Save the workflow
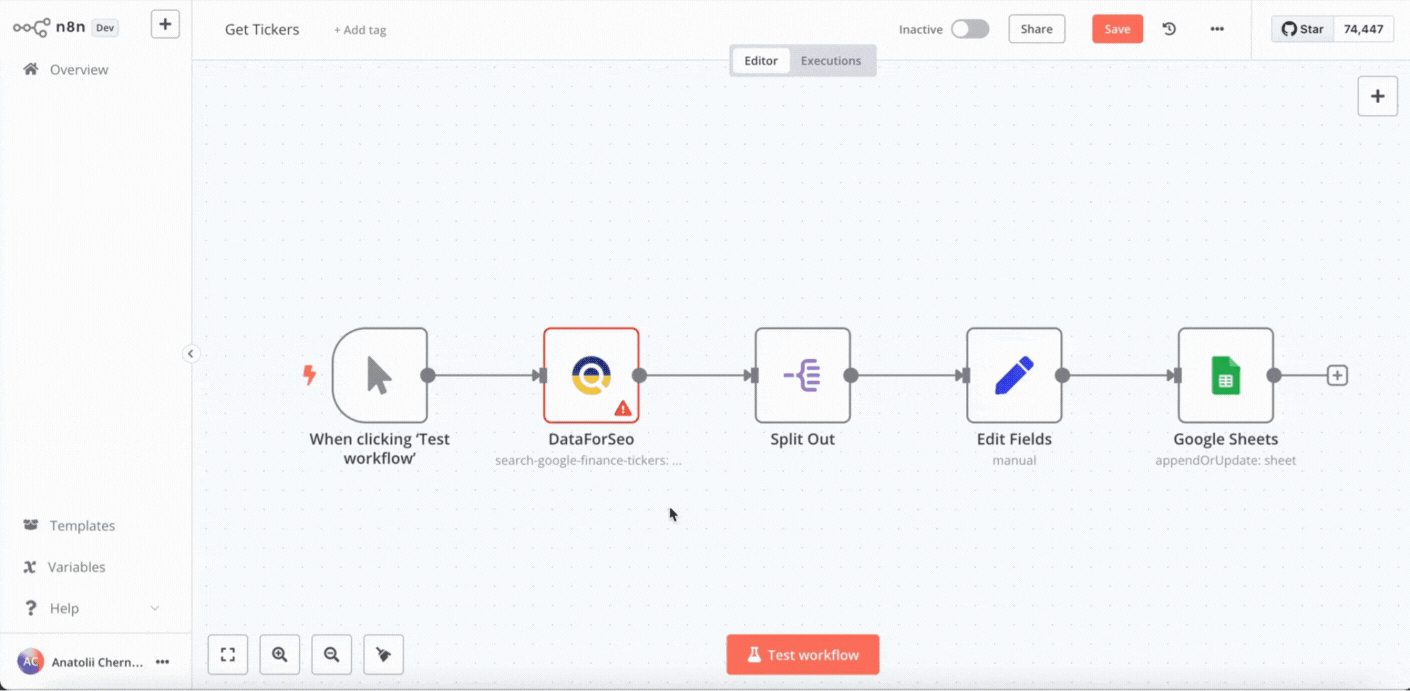 point(1117,29)
